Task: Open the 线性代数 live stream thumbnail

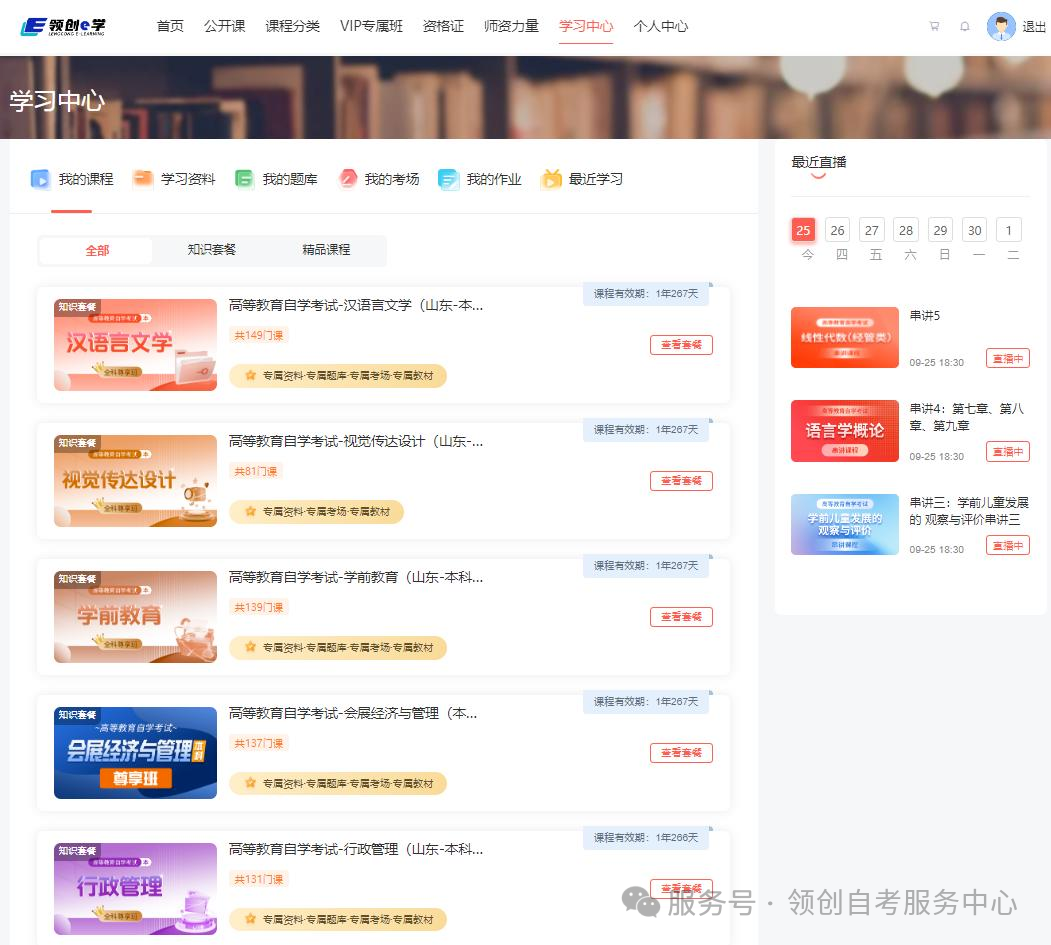Action: pos(845,337)
